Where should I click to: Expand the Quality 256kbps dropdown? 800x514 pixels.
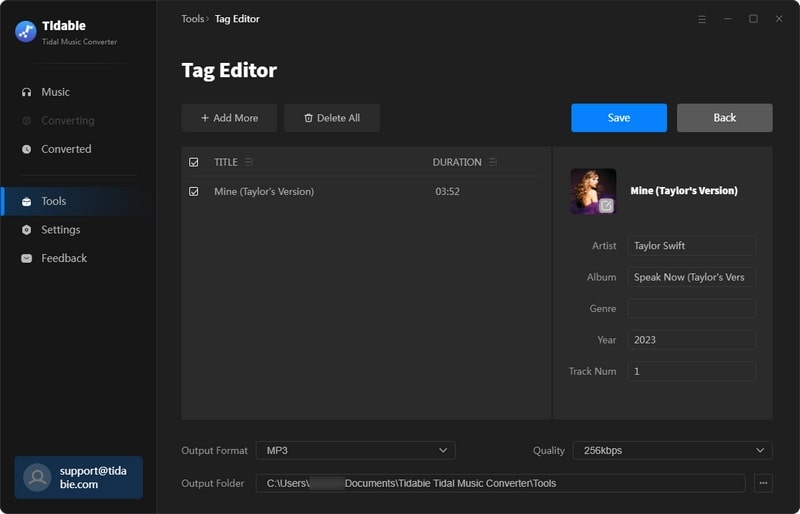point(672,450)
